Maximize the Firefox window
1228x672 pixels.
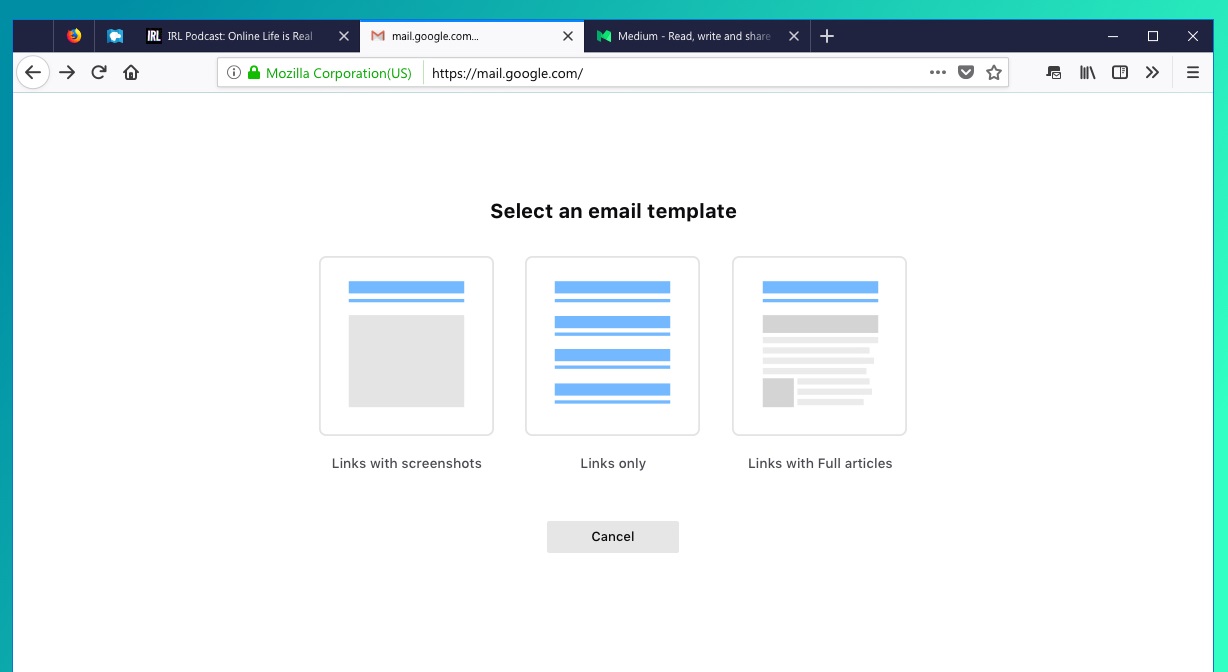(1153, 36)
